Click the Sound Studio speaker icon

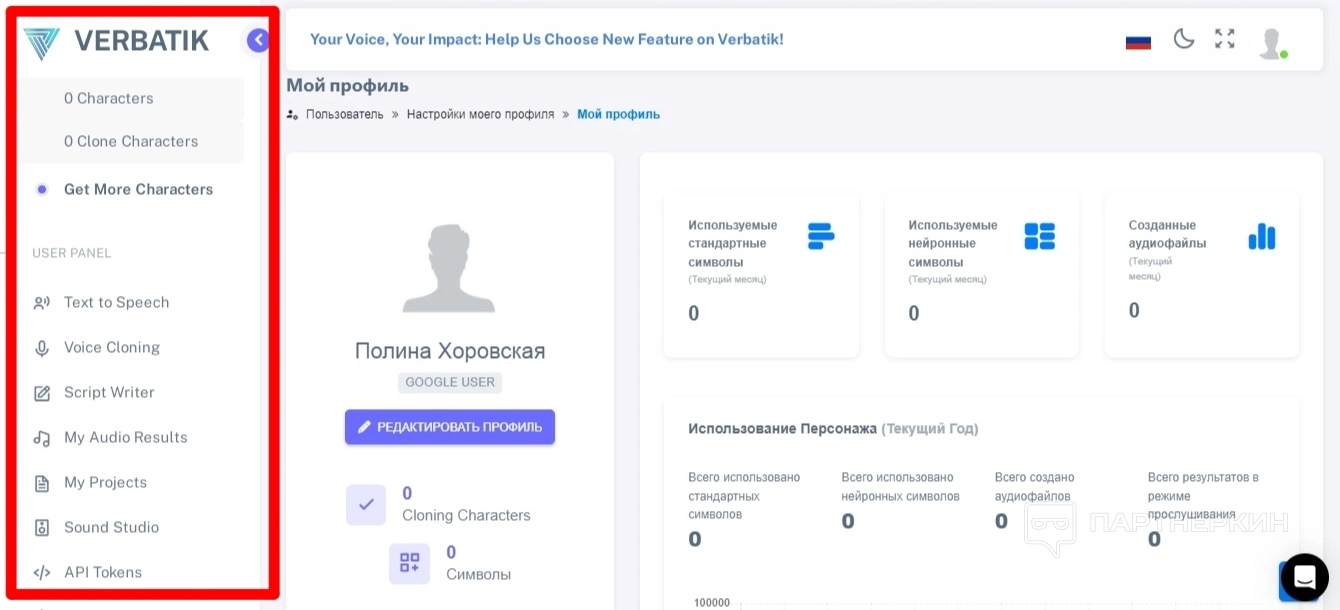tap(42, 528)
